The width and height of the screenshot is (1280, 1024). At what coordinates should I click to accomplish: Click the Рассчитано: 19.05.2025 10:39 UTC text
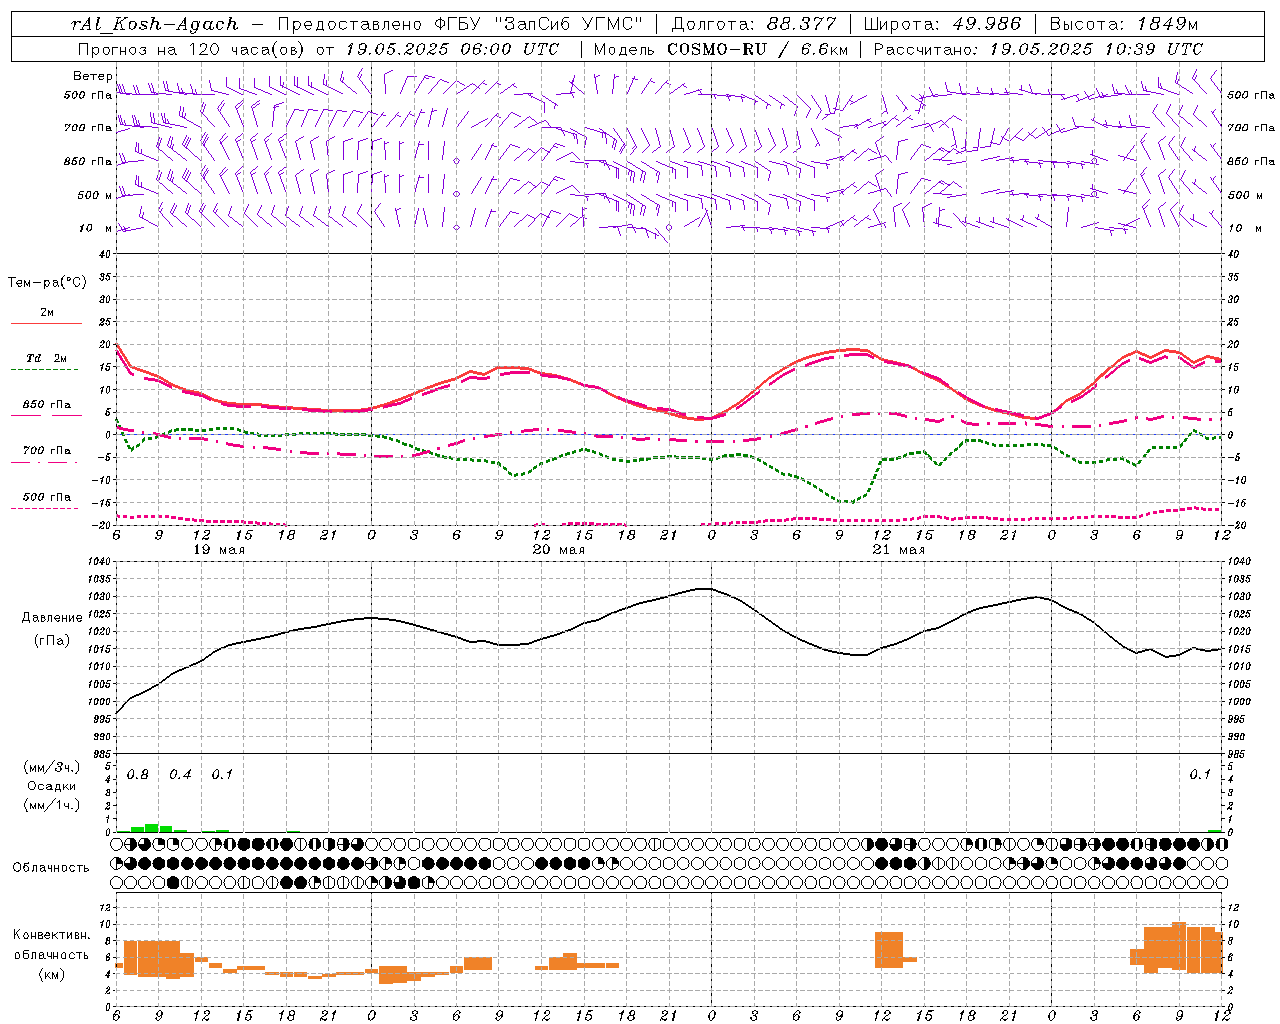pyautogui.click(x=1038, y=49)
